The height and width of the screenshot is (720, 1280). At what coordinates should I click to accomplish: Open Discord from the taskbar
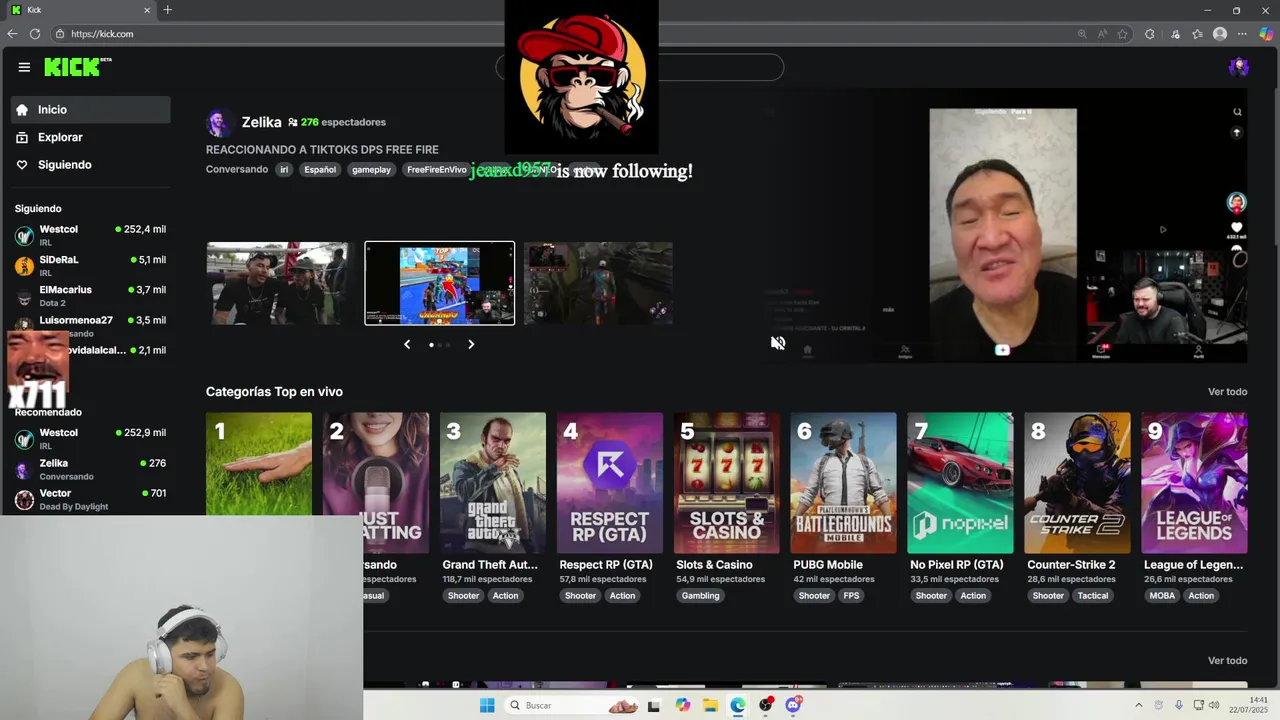(794, 705)
